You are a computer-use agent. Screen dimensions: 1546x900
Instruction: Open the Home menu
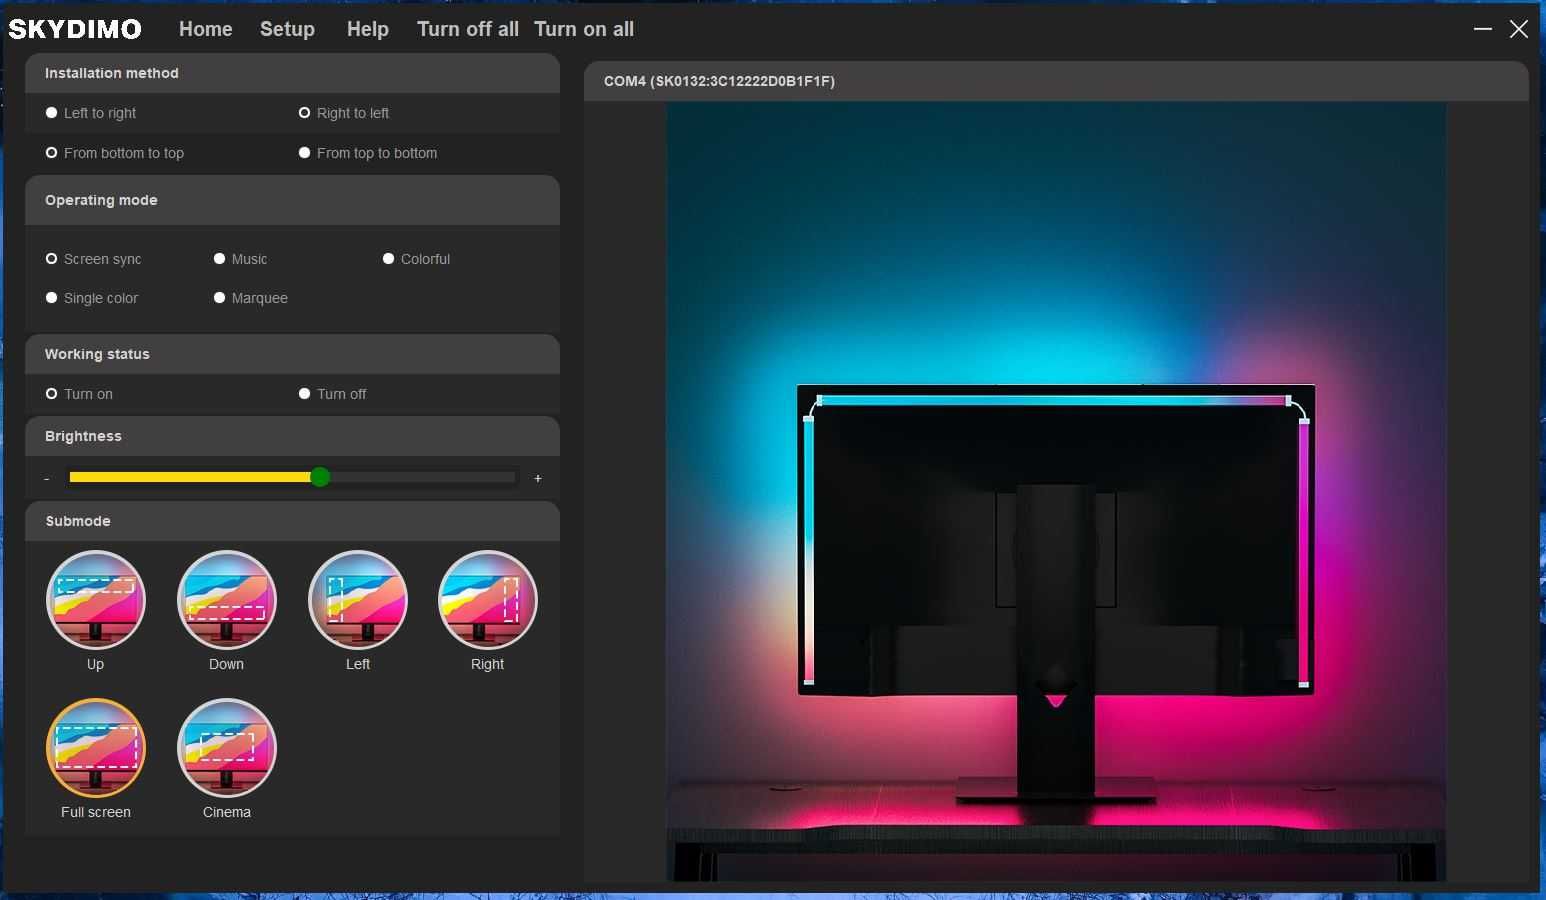pyautogui.click(x=206, y=29)
